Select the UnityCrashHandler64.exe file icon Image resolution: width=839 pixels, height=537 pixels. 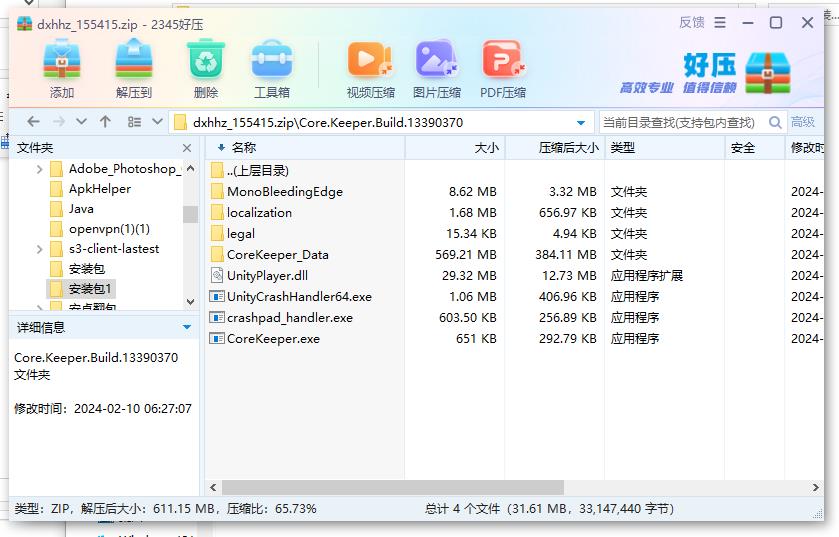[217, 296]
